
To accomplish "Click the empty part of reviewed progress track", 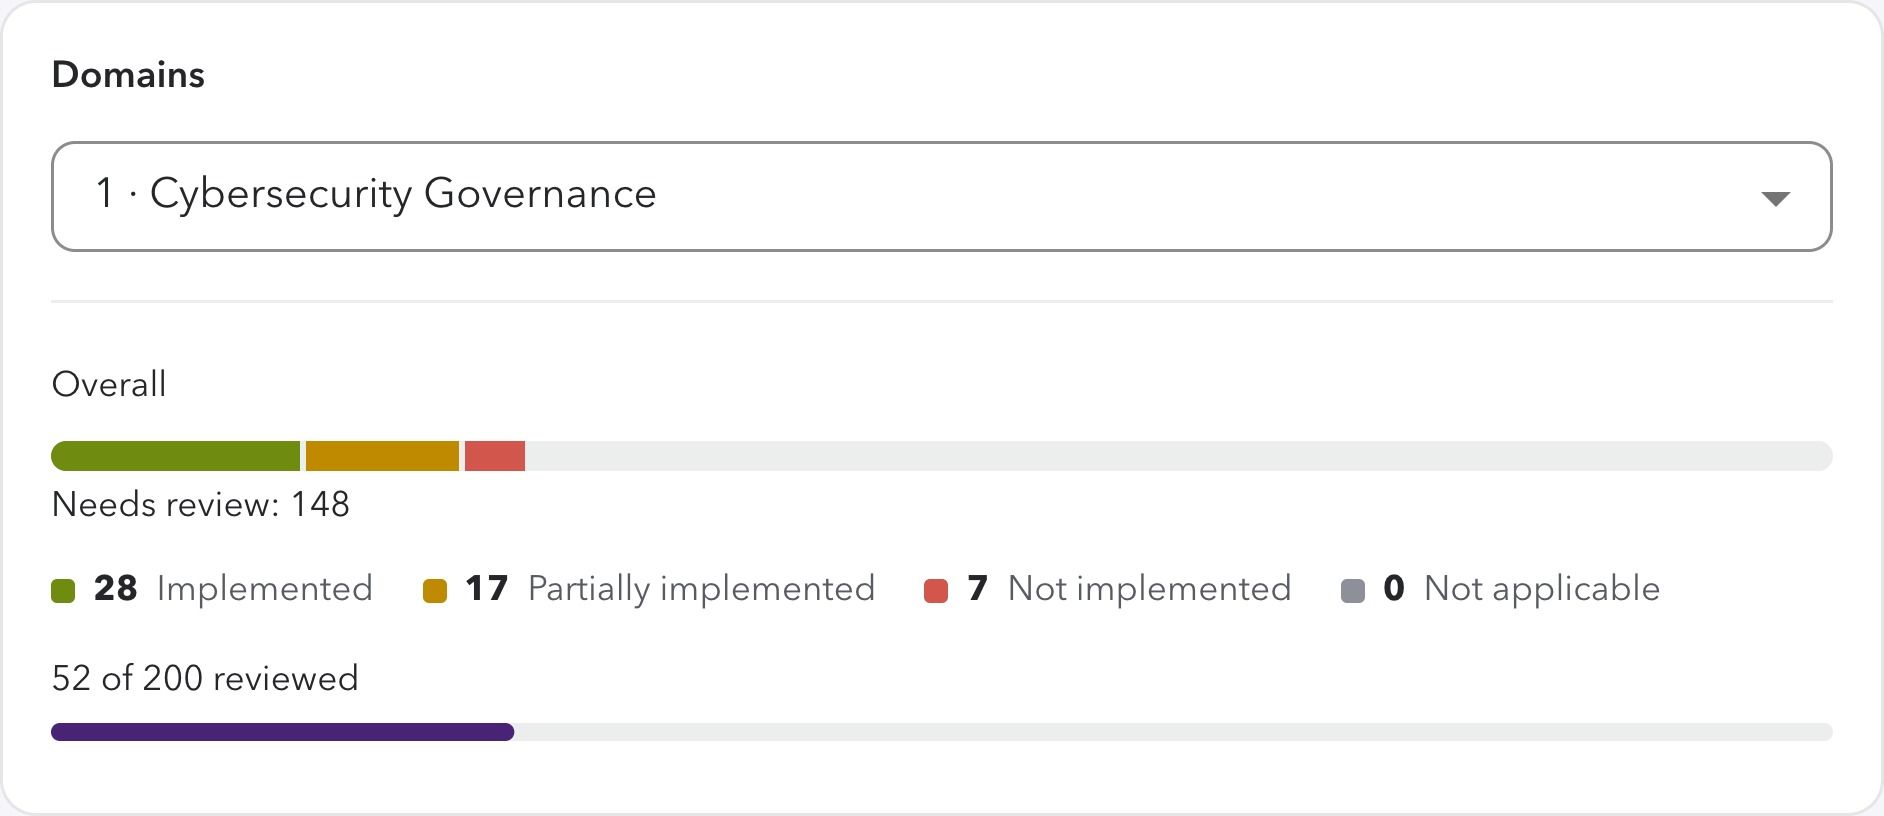I will tap(1173, 732).
